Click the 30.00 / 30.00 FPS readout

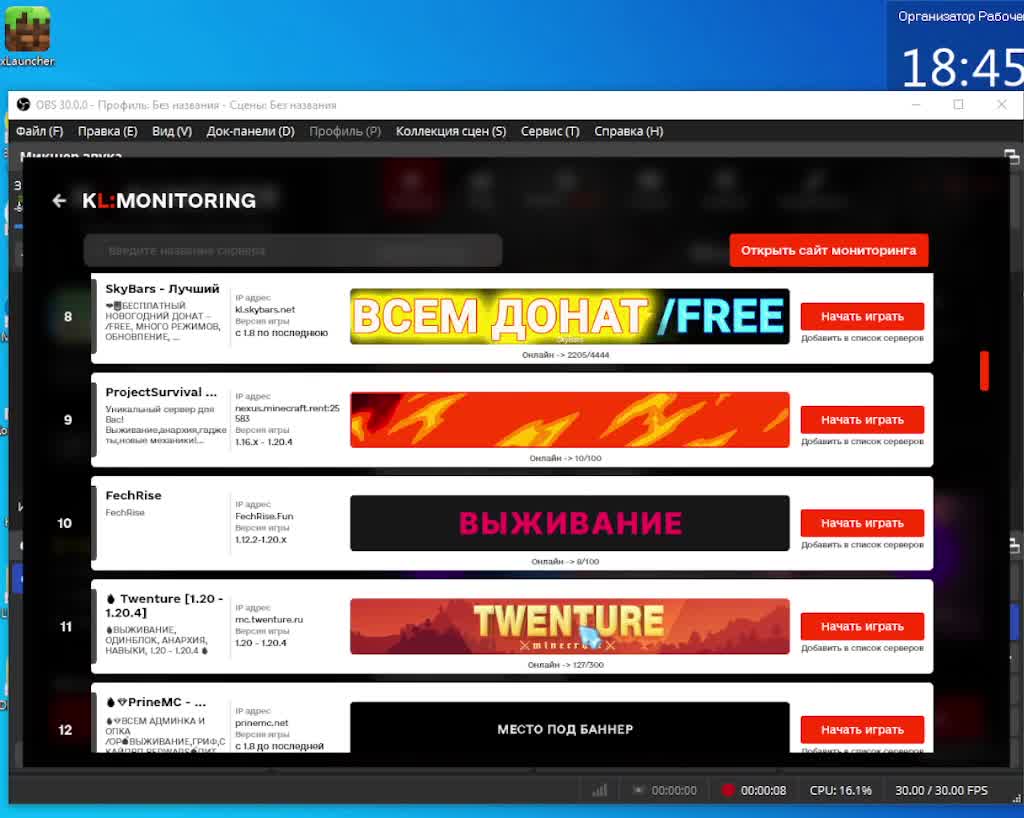coord(941,791)
